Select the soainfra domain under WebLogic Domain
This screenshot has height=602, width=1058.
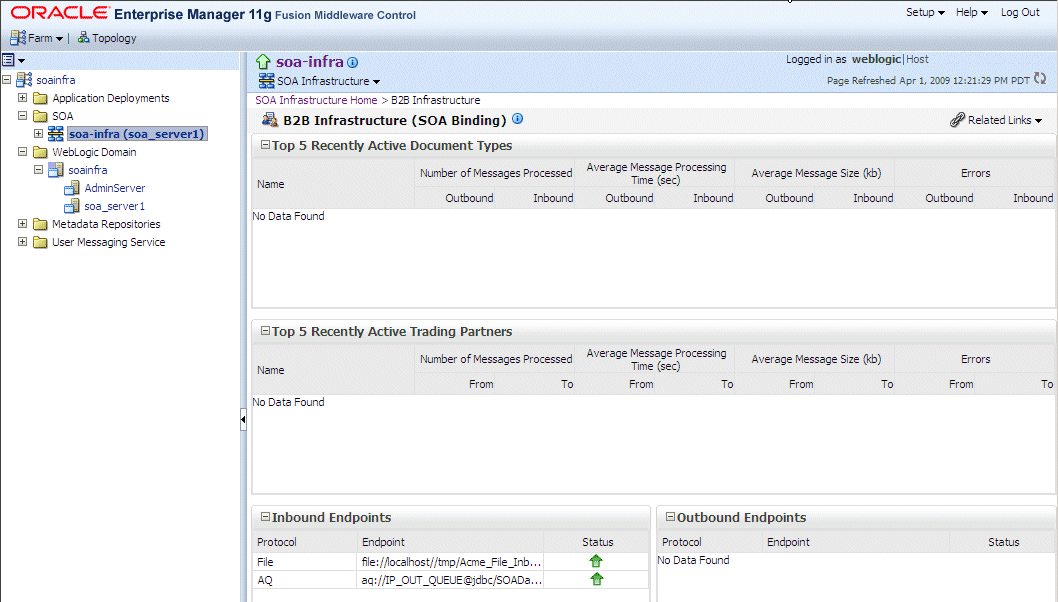pos(88,170)
